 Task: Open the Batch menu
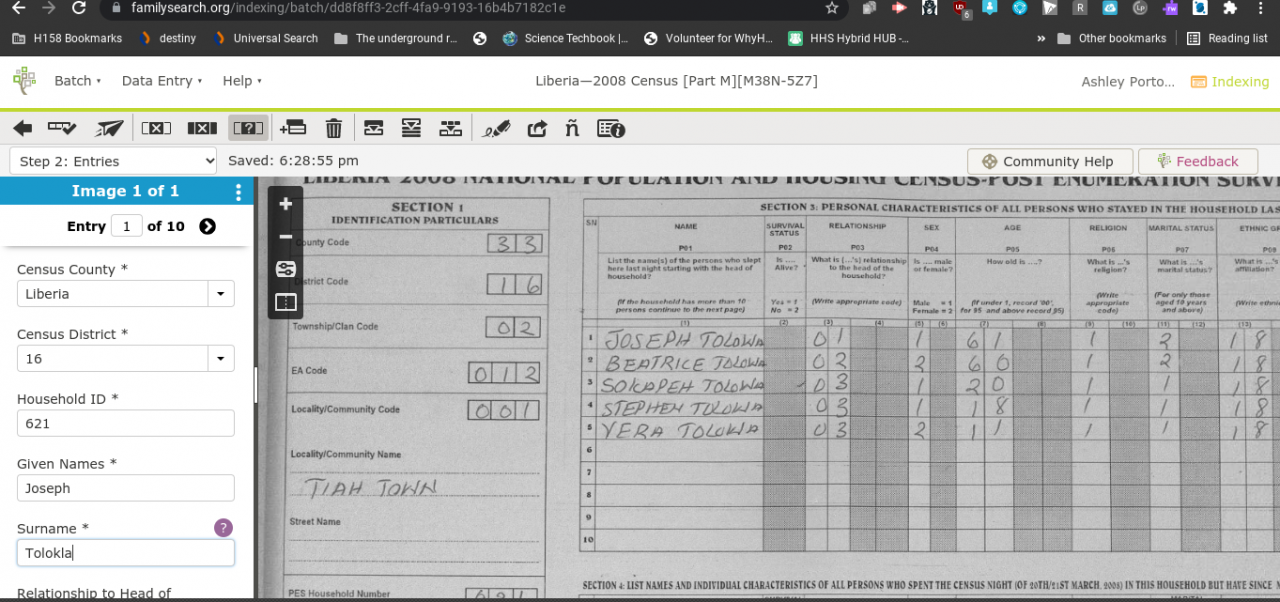[78, 81]
